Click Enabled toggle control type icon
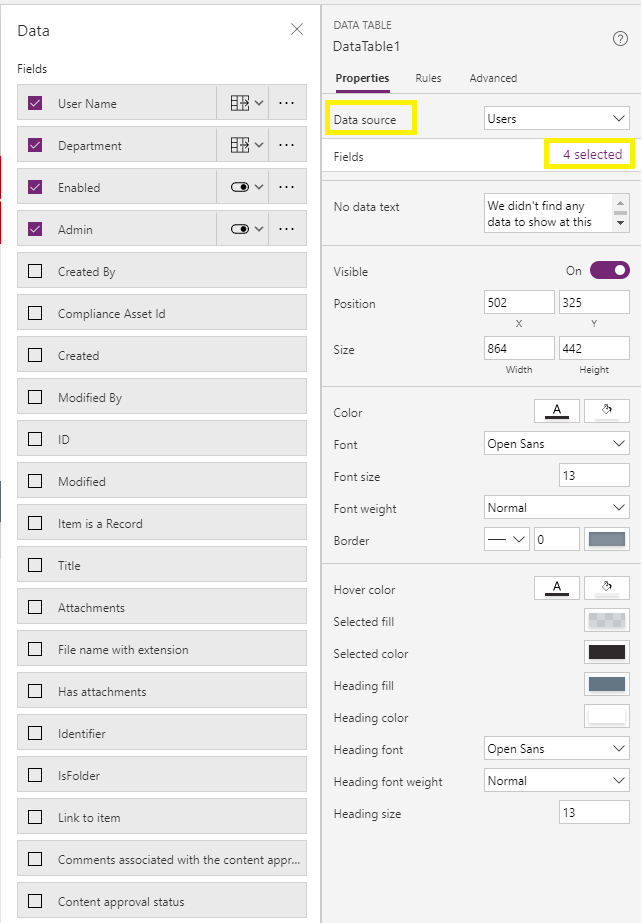 pos(239,187)
